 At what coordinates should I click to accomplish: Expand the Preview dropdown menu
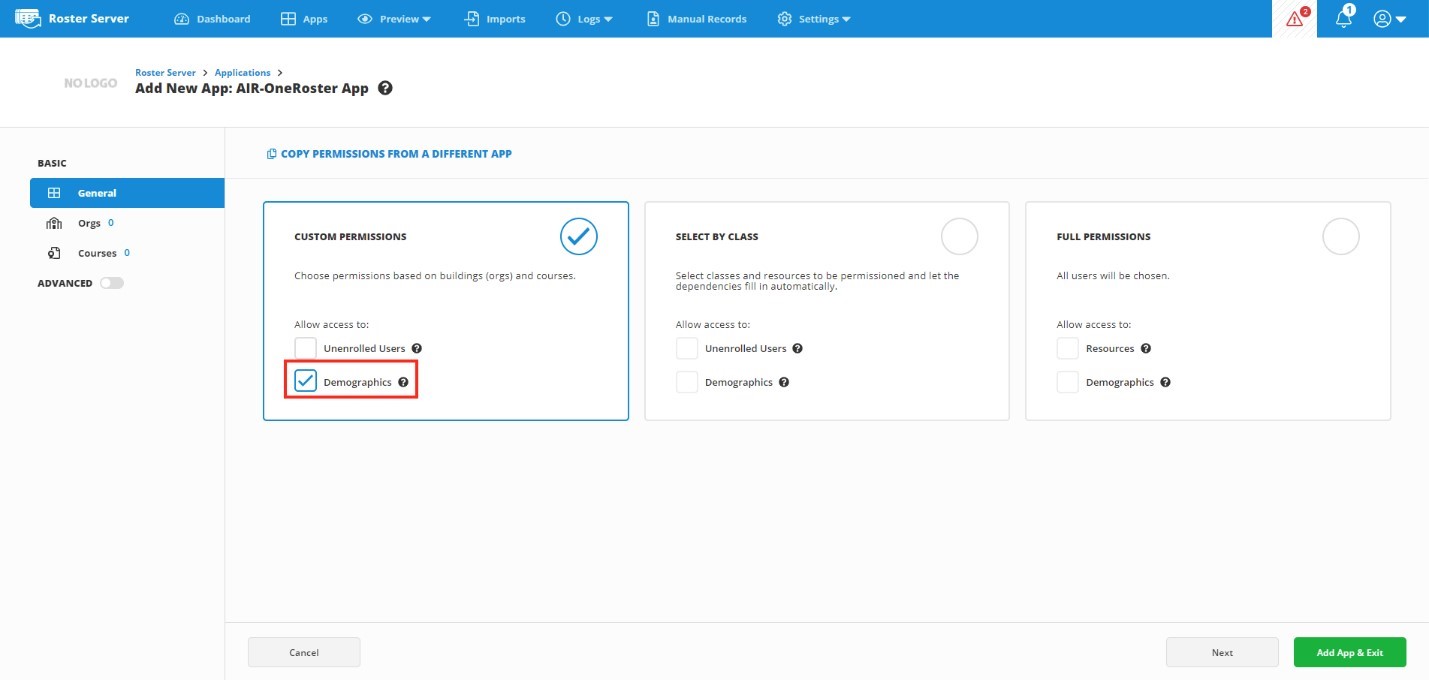coord(394,19)
